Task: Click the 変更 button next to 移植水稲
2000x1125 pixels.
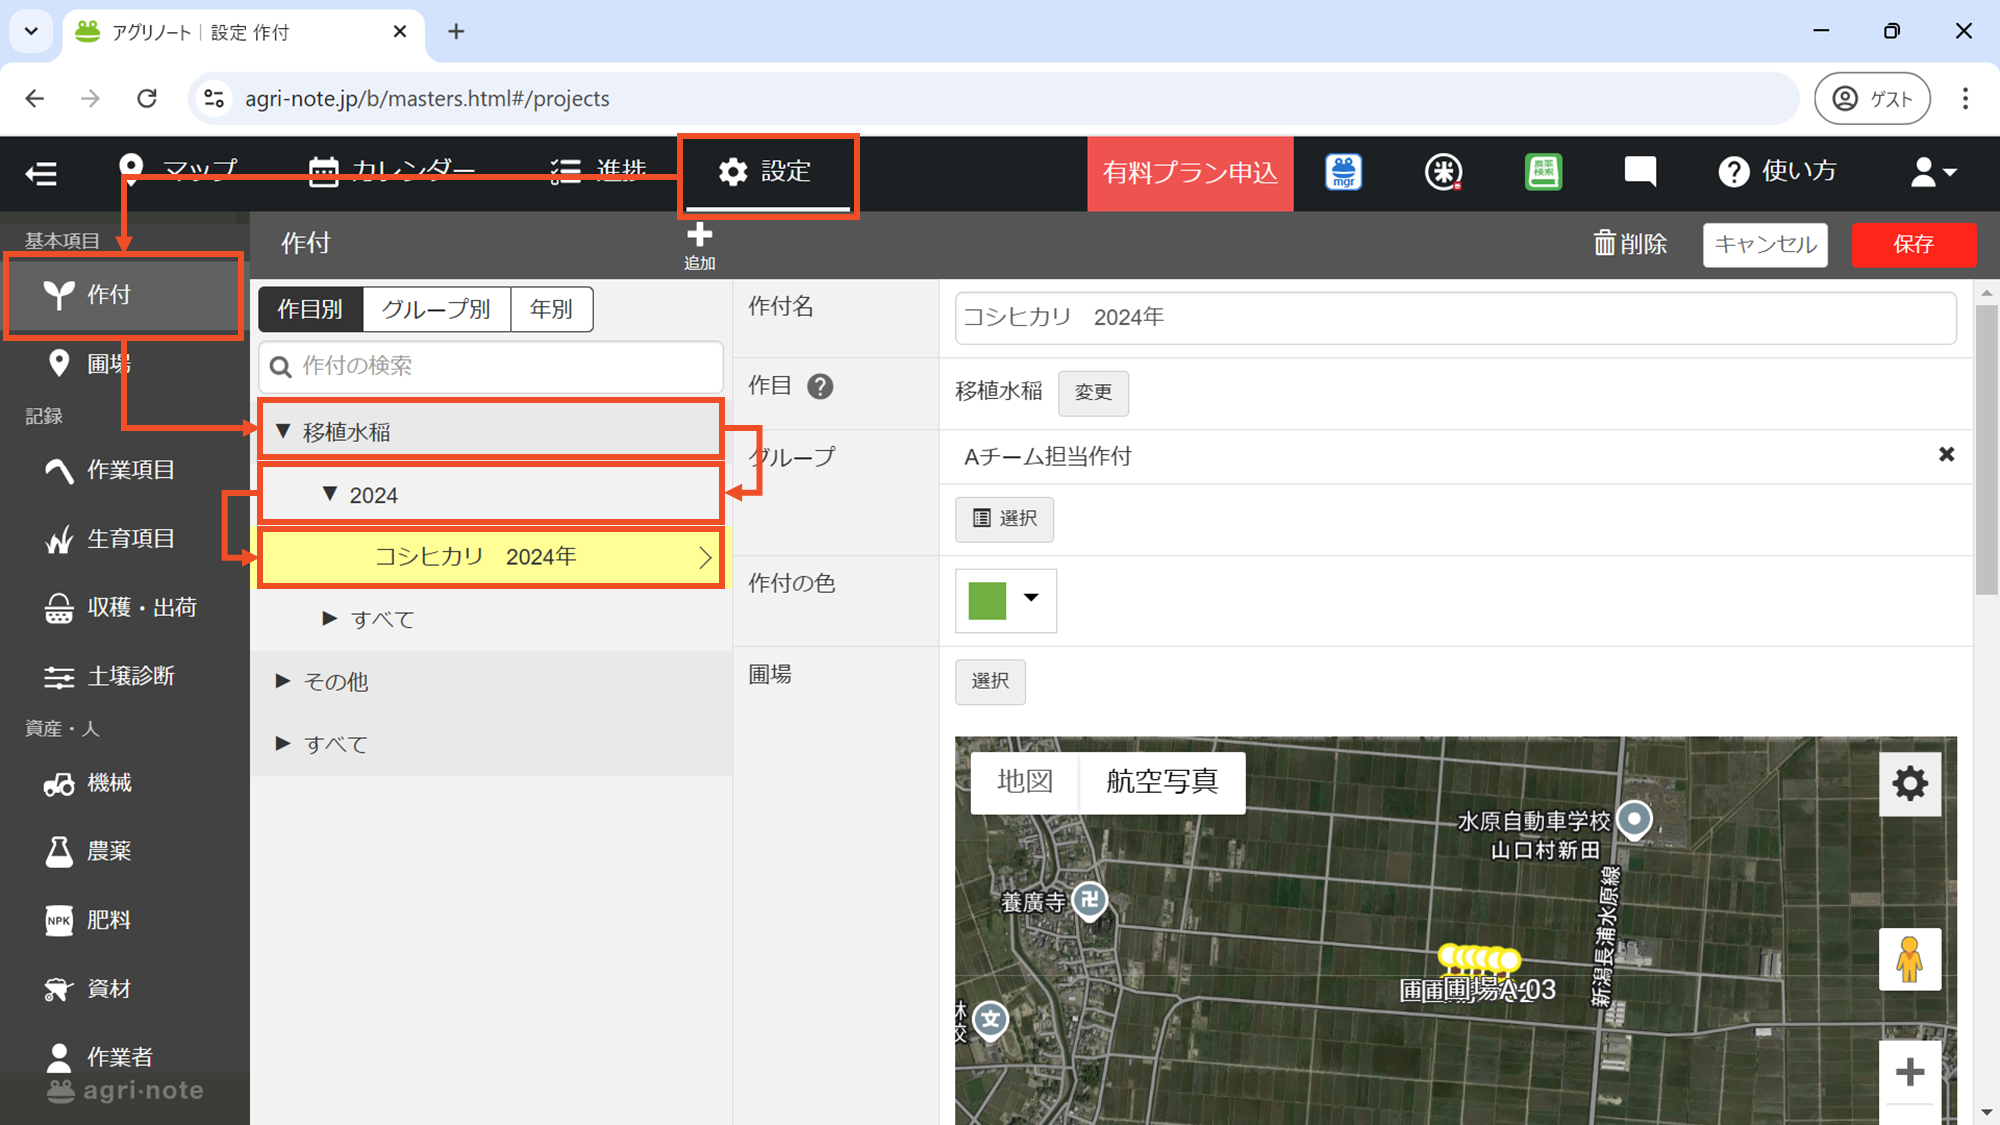Action: pos(1093,392)
